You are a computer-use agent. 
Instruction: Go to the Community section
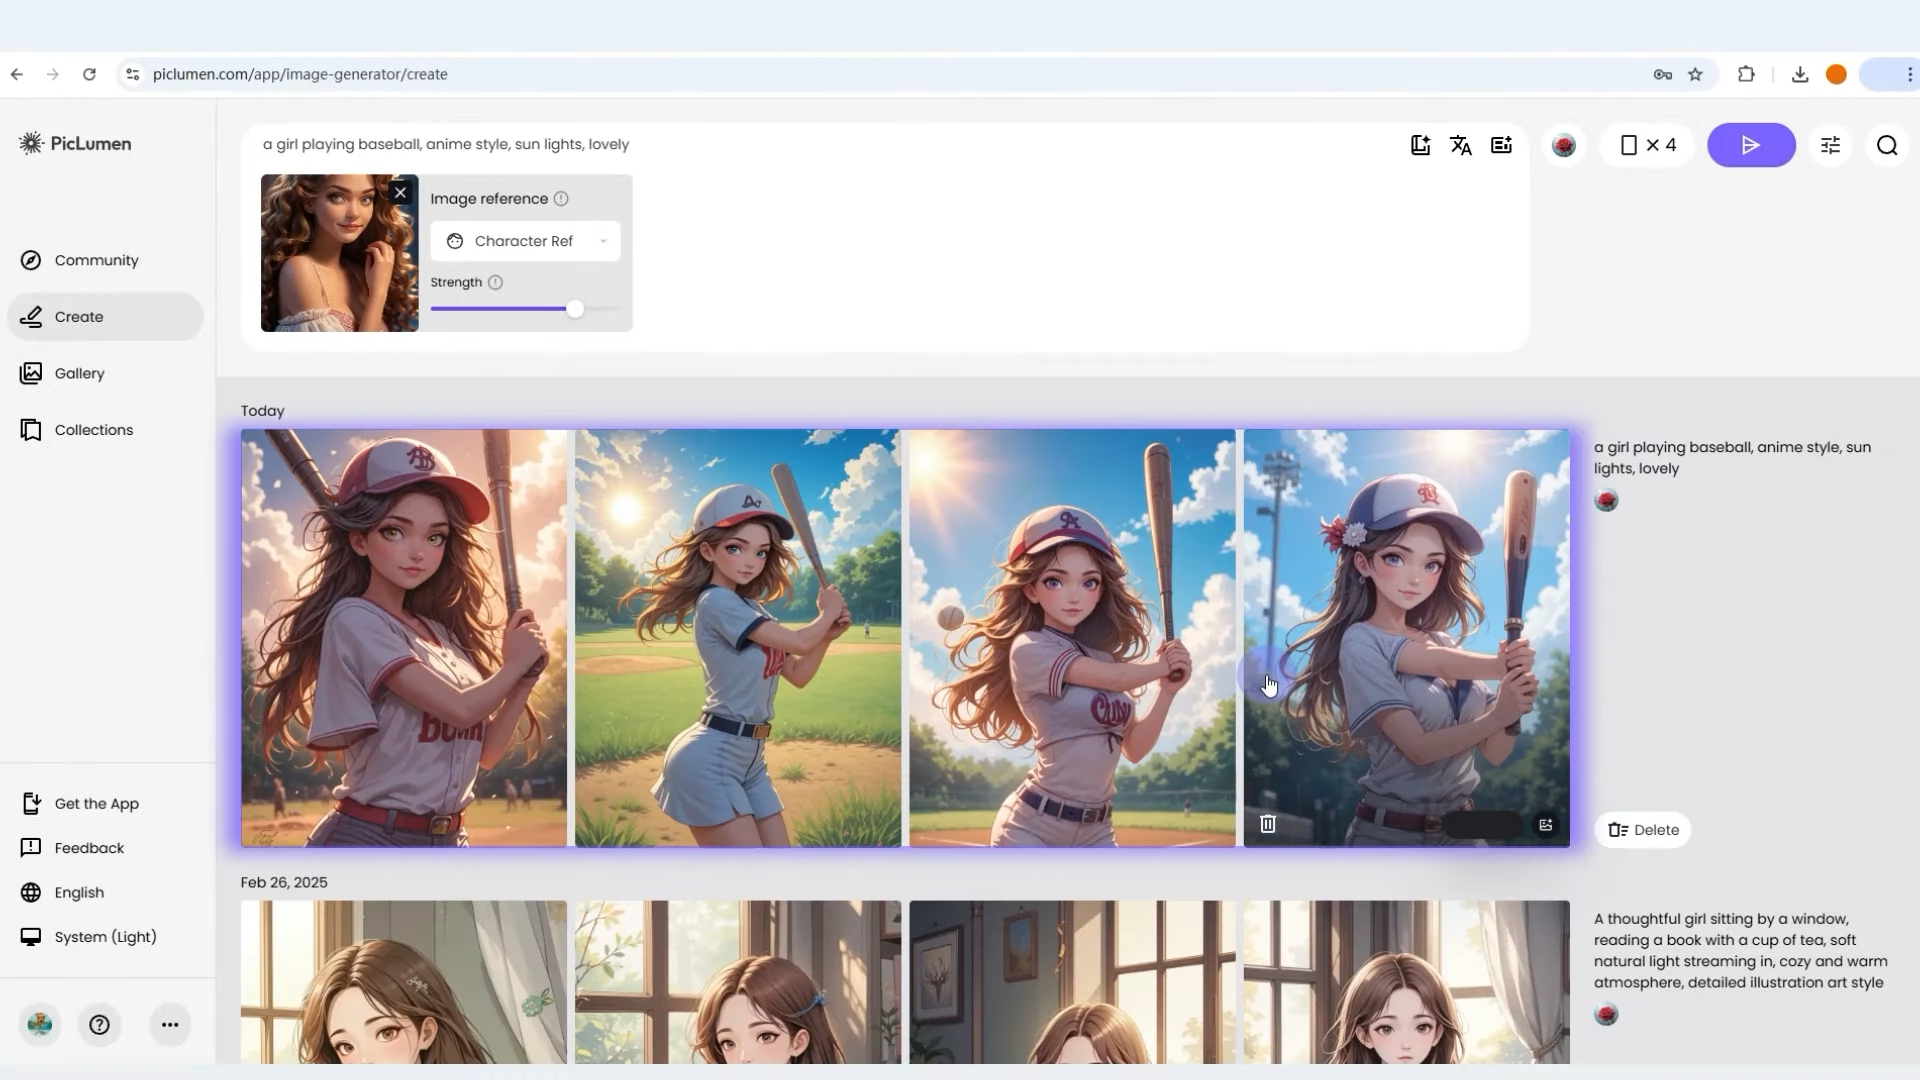pos(96,260)
